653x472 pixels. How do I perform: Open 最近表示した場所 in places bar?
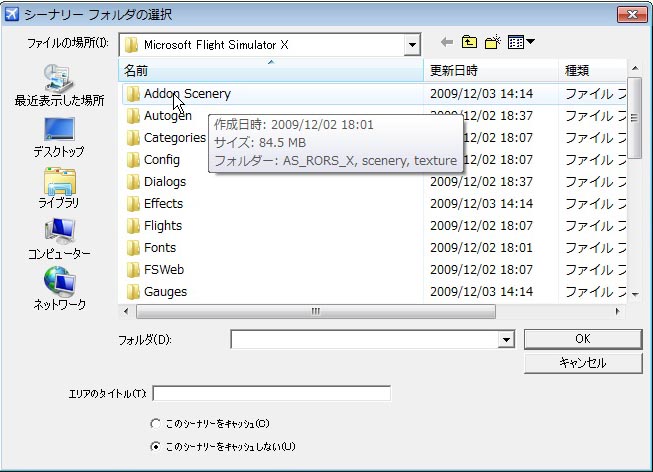click(59, 85)
